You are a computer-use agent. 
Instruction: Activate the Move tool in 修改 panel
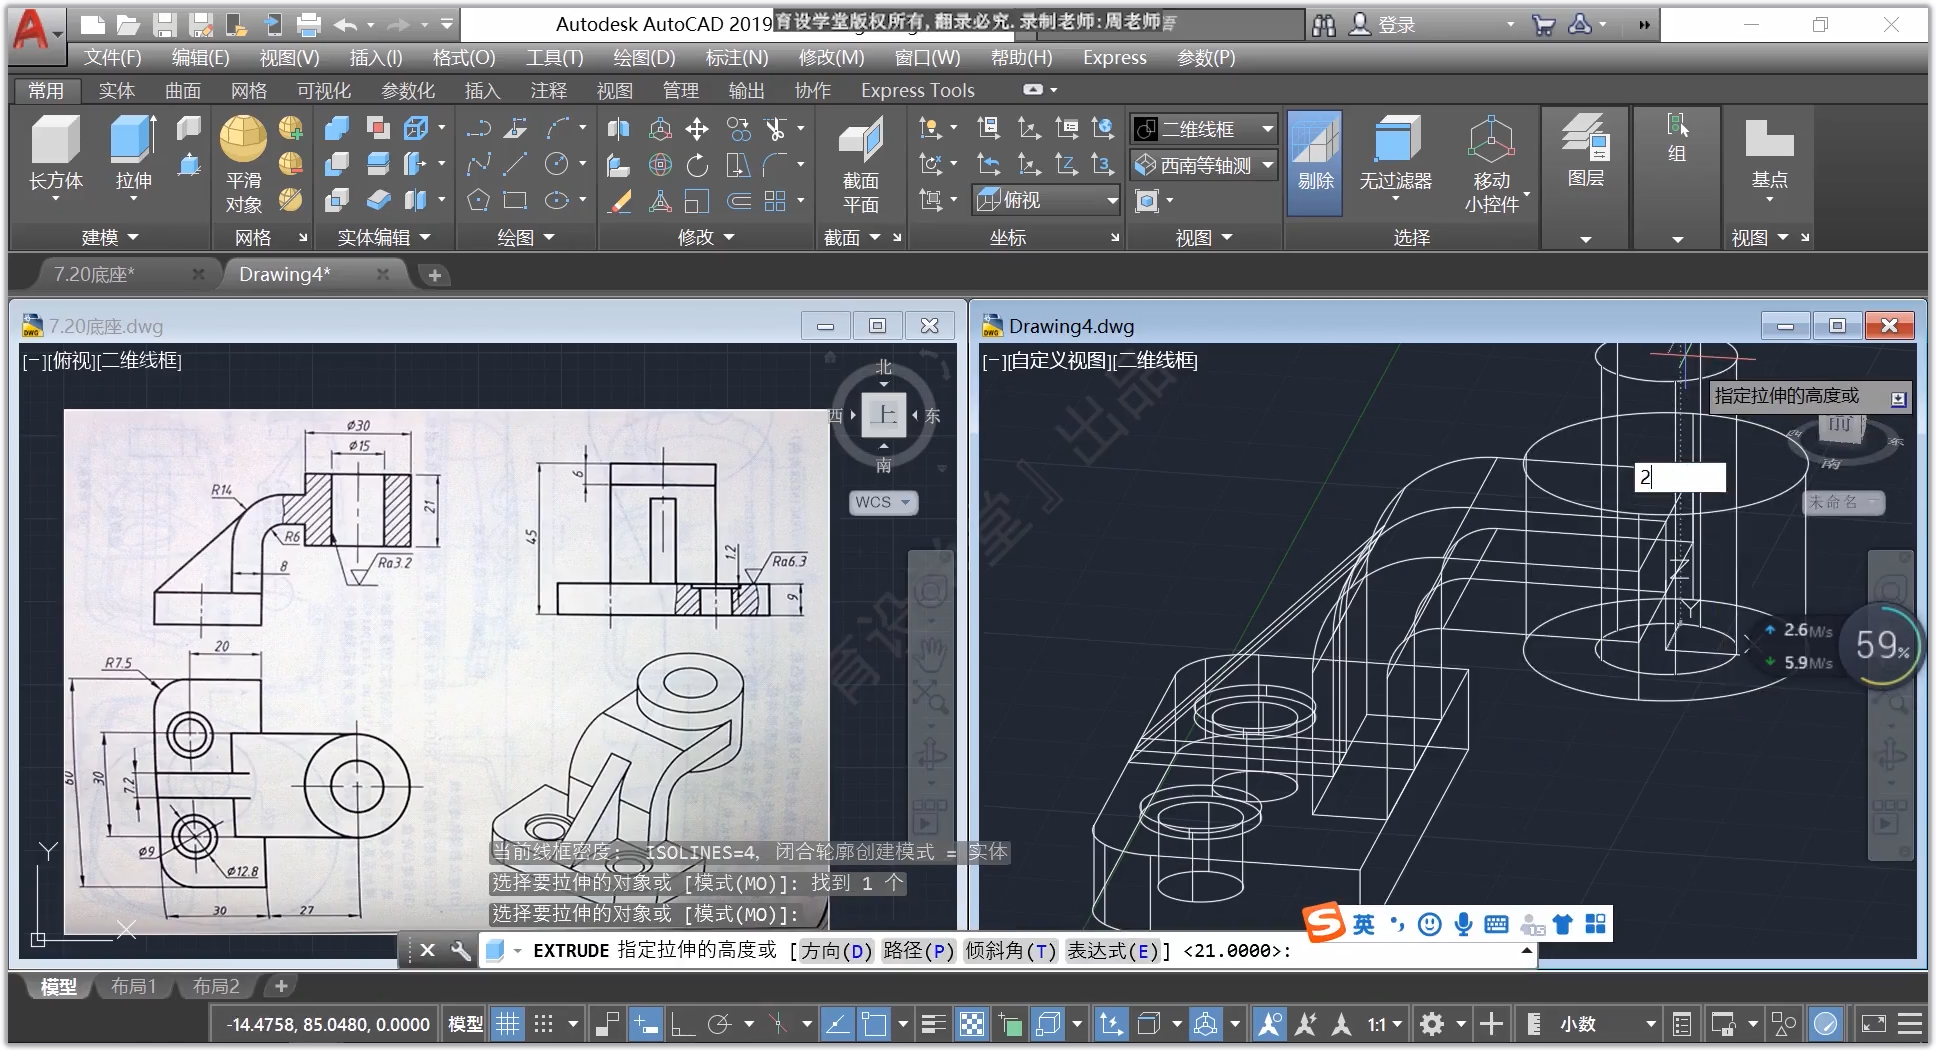(697, 128)
